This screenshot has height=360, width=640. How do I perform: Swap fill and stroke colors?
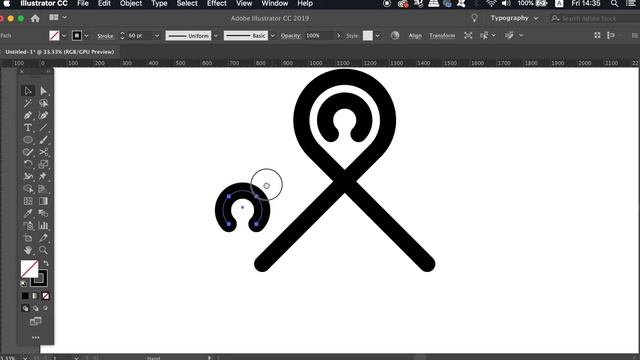[x=46, y=263]
